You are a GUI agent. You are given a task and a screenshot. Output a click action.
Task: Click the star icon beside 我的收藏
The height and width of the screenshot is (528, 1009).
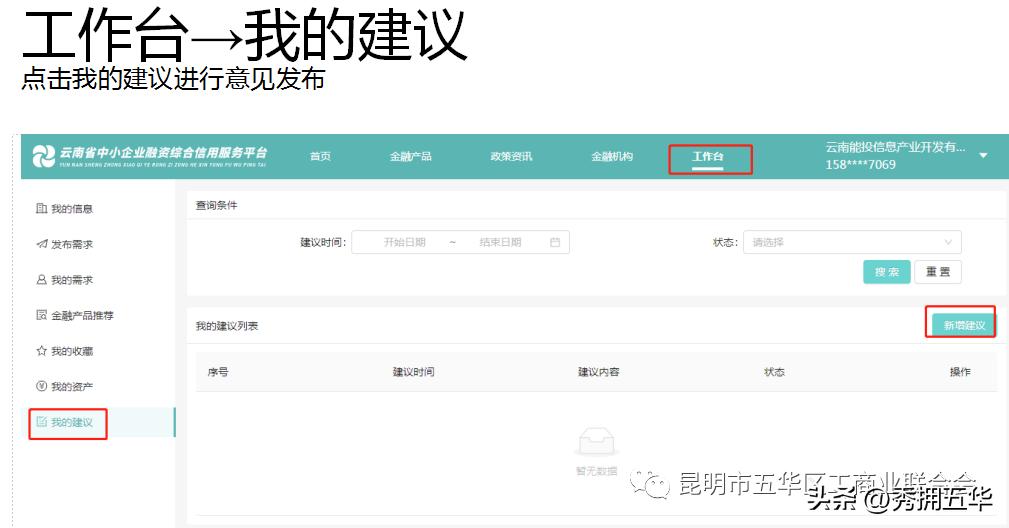(41, 350)
